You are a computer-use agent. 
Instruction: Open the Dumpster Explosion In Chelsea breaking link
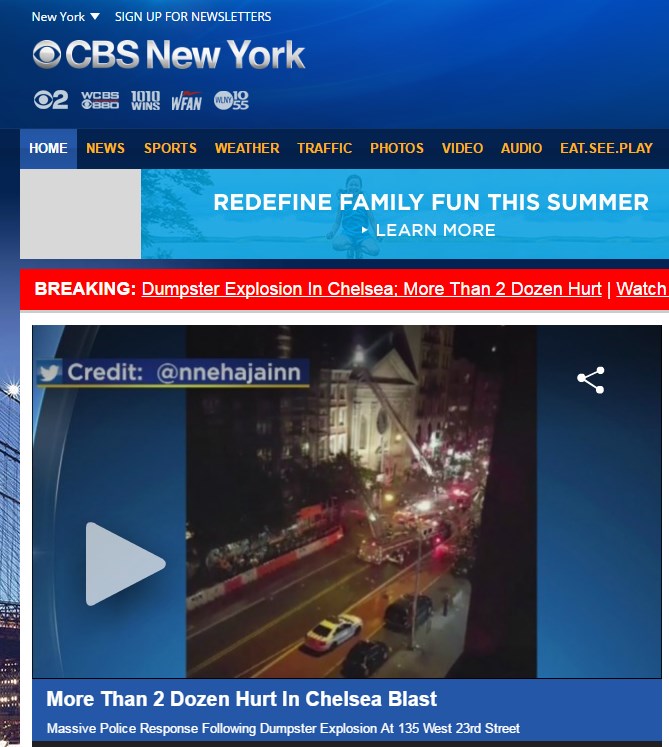click(x=372, y=289)
